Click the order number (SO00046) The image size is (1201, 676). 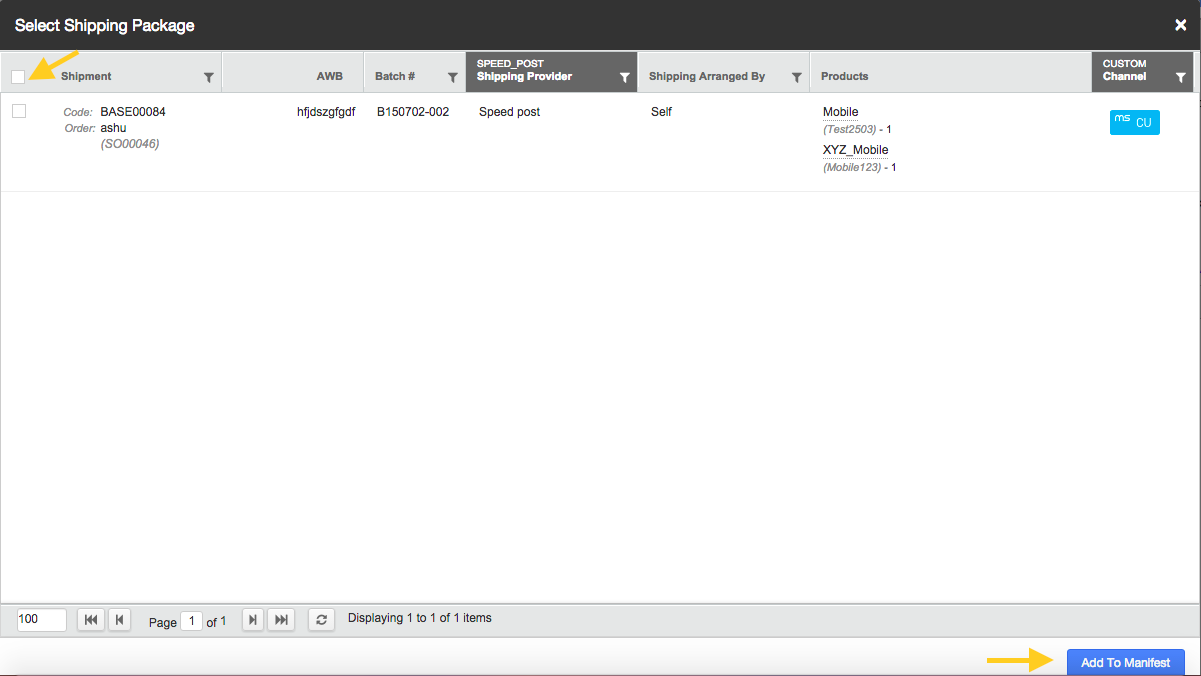point(130,144)
